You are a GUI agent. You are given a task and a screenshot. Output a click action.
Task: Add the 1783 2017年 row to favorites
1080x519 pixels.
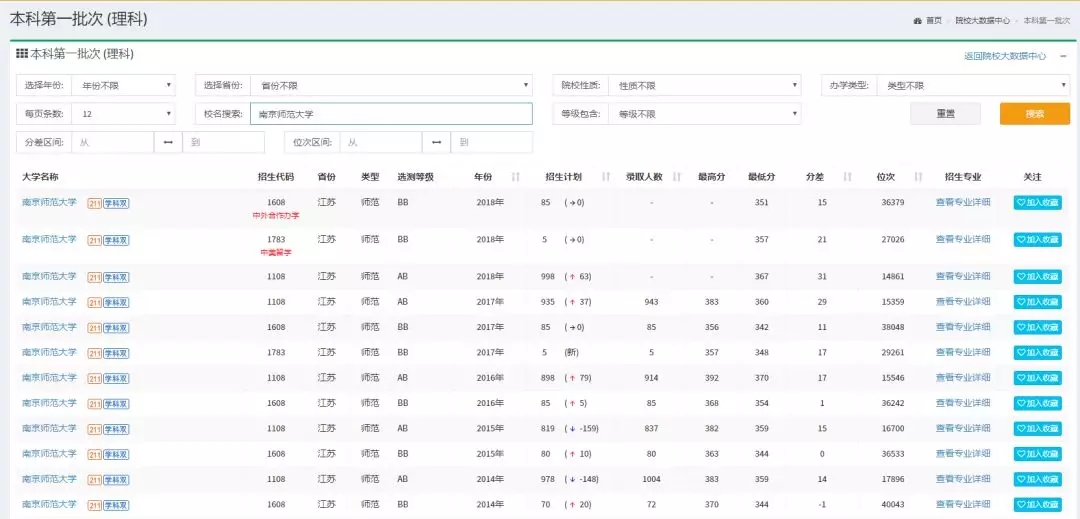pos(1037,352)
